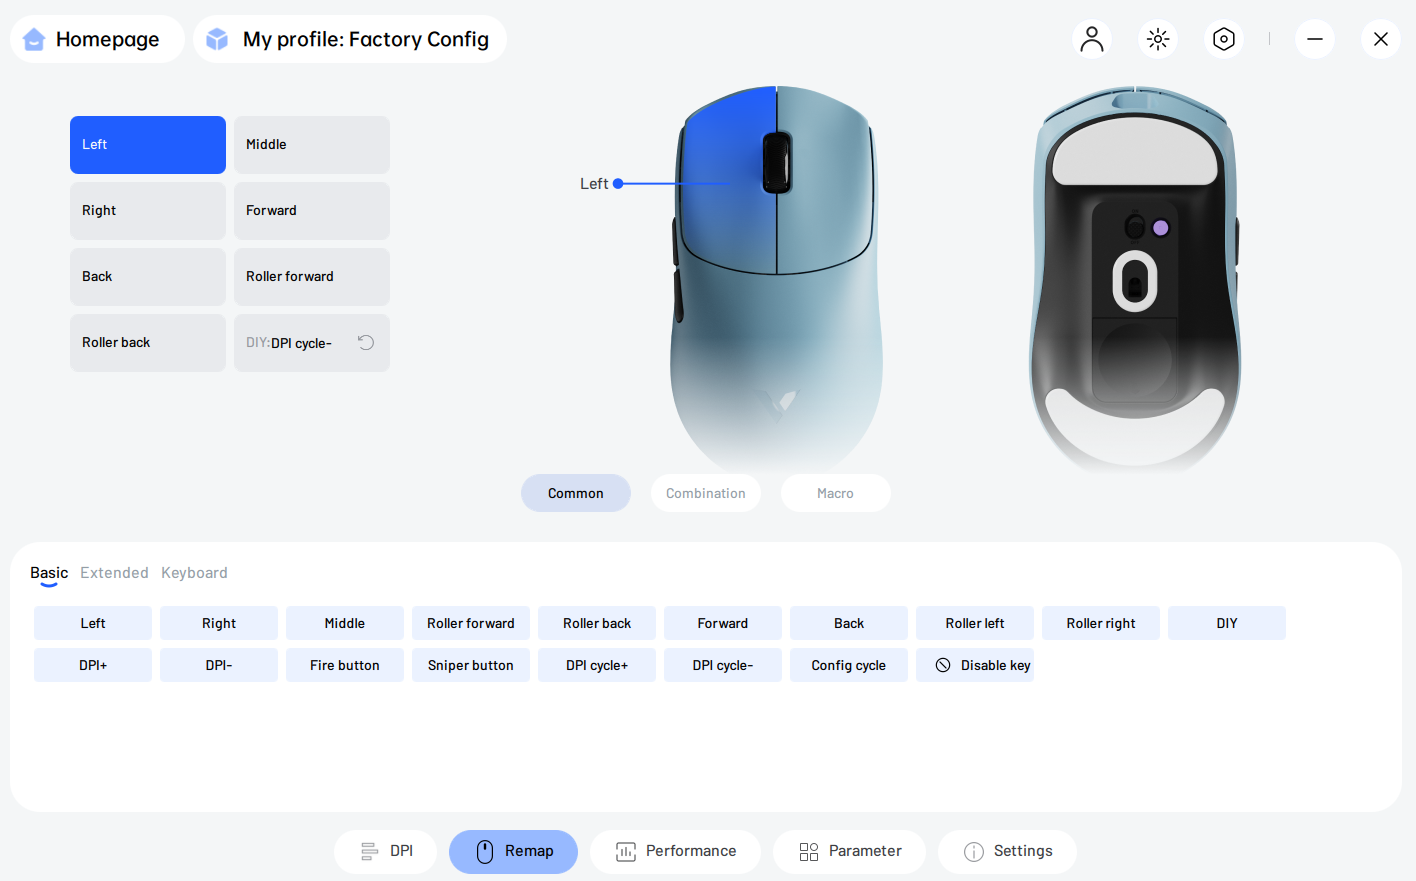The height and width of the screenshot is (881, 1416).
Task: Toggle the light theme sun icon
Action: point(1158,39)
